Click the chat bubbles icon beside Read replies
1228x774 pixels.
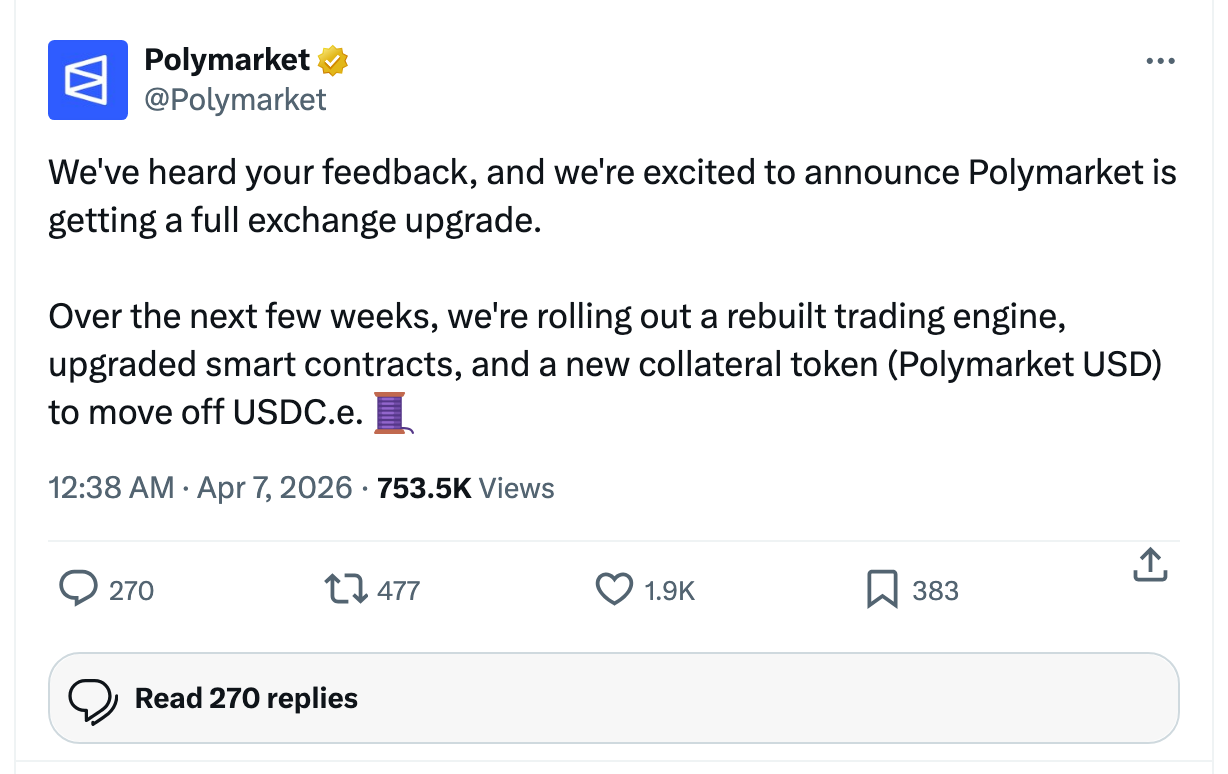tap(93, 698)
